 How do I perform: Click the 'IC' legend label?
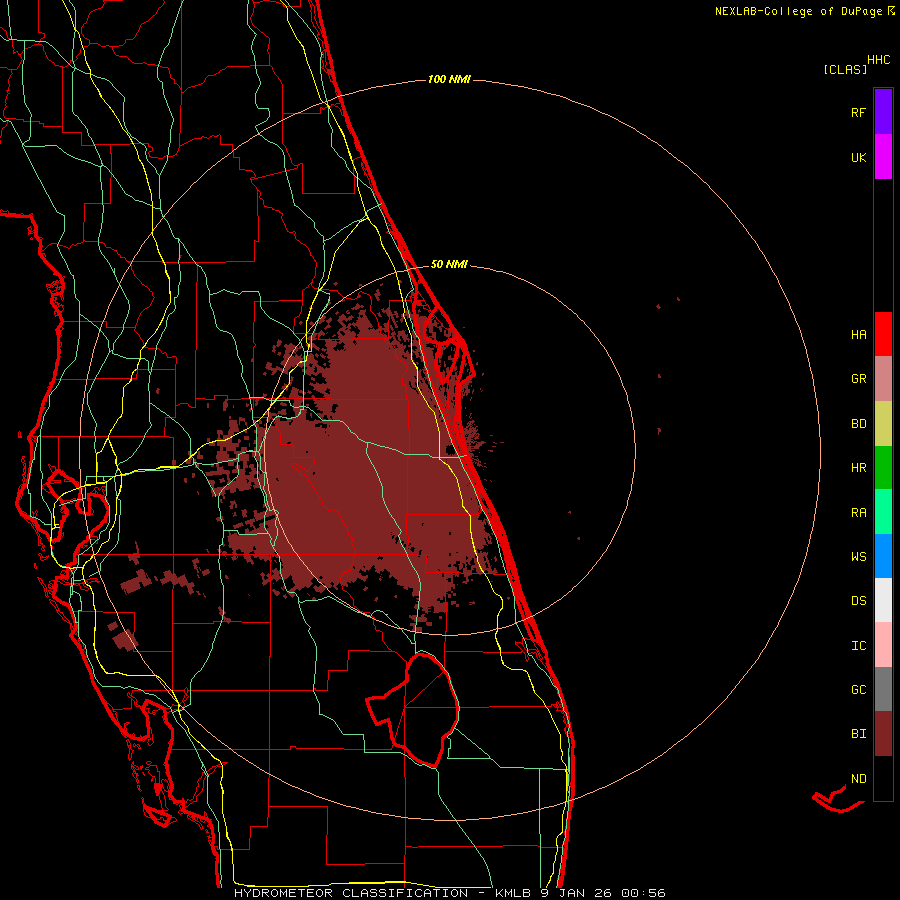(x=858, y=646)
